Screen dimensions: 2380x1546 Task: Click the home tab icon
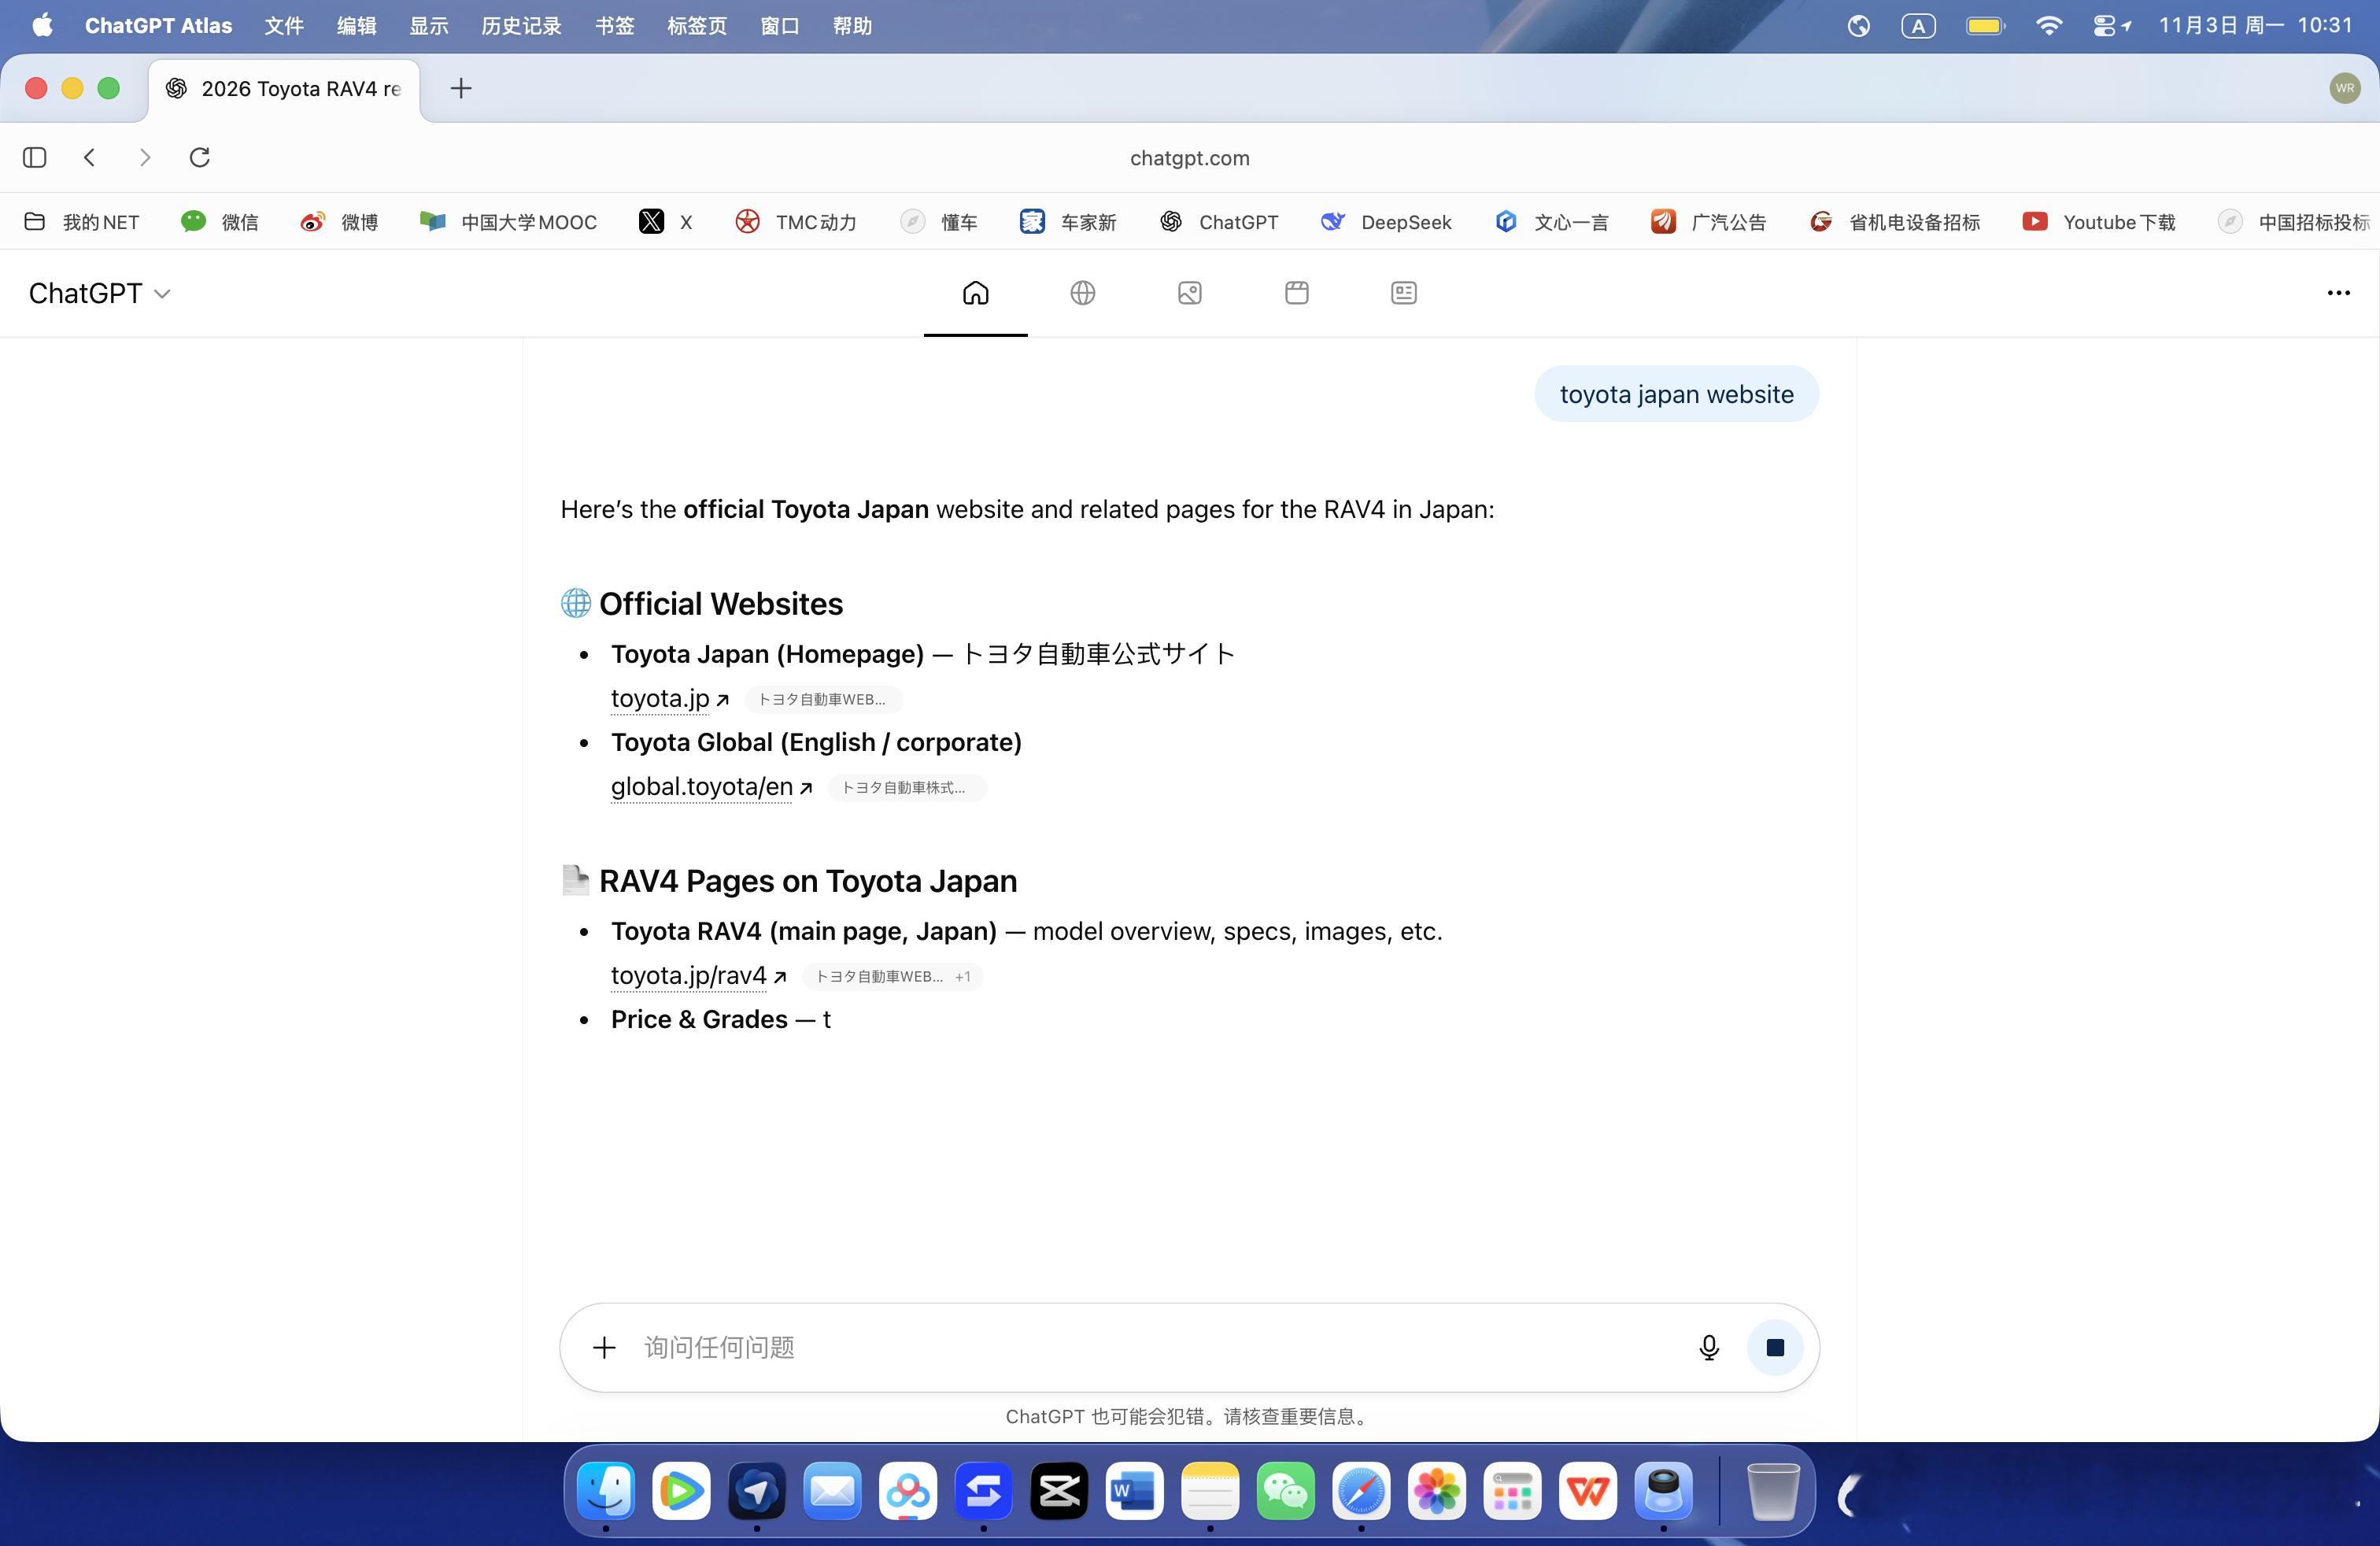coord(975,293)
